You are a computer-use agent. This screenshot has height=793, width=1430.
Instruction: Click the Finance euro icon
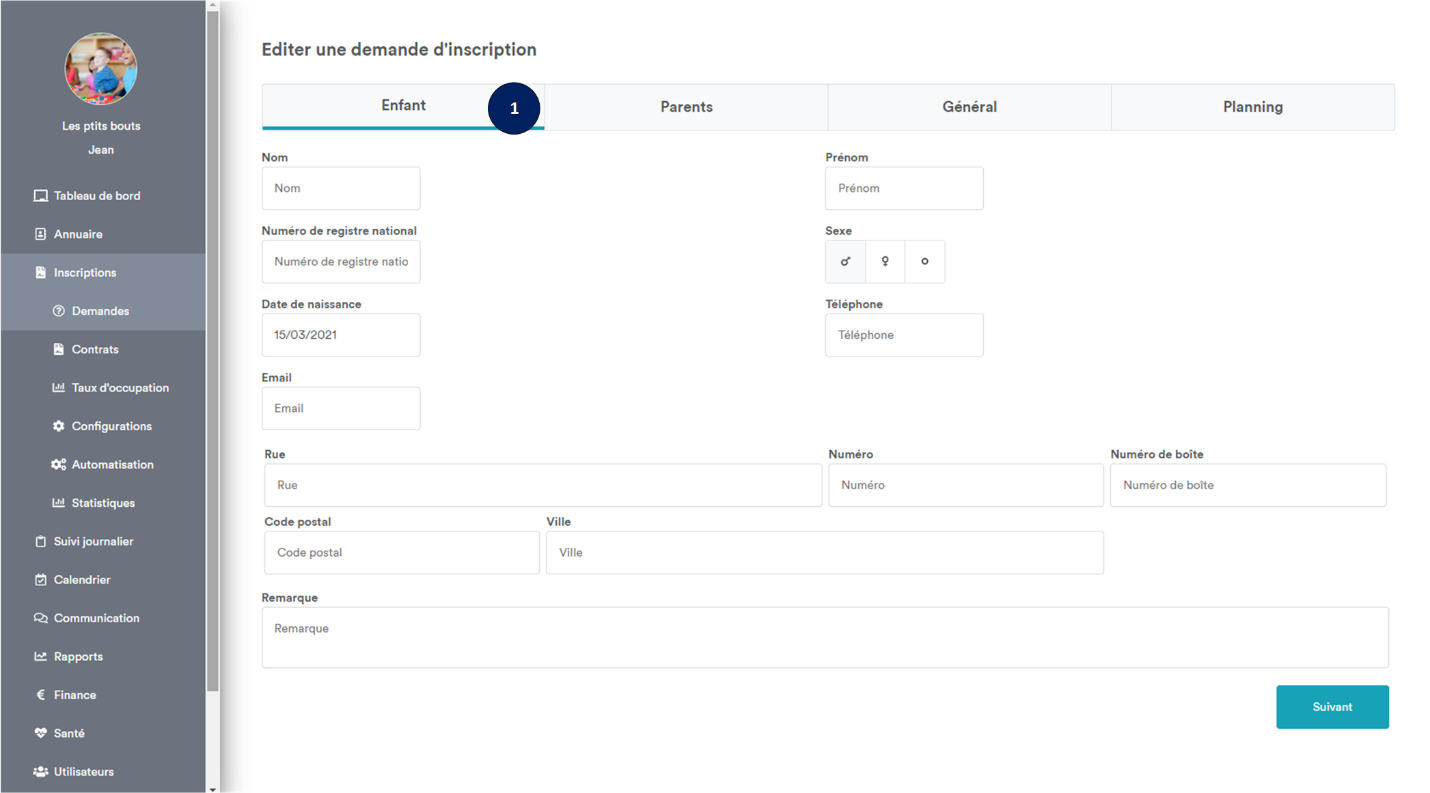(x=40, y=695)
